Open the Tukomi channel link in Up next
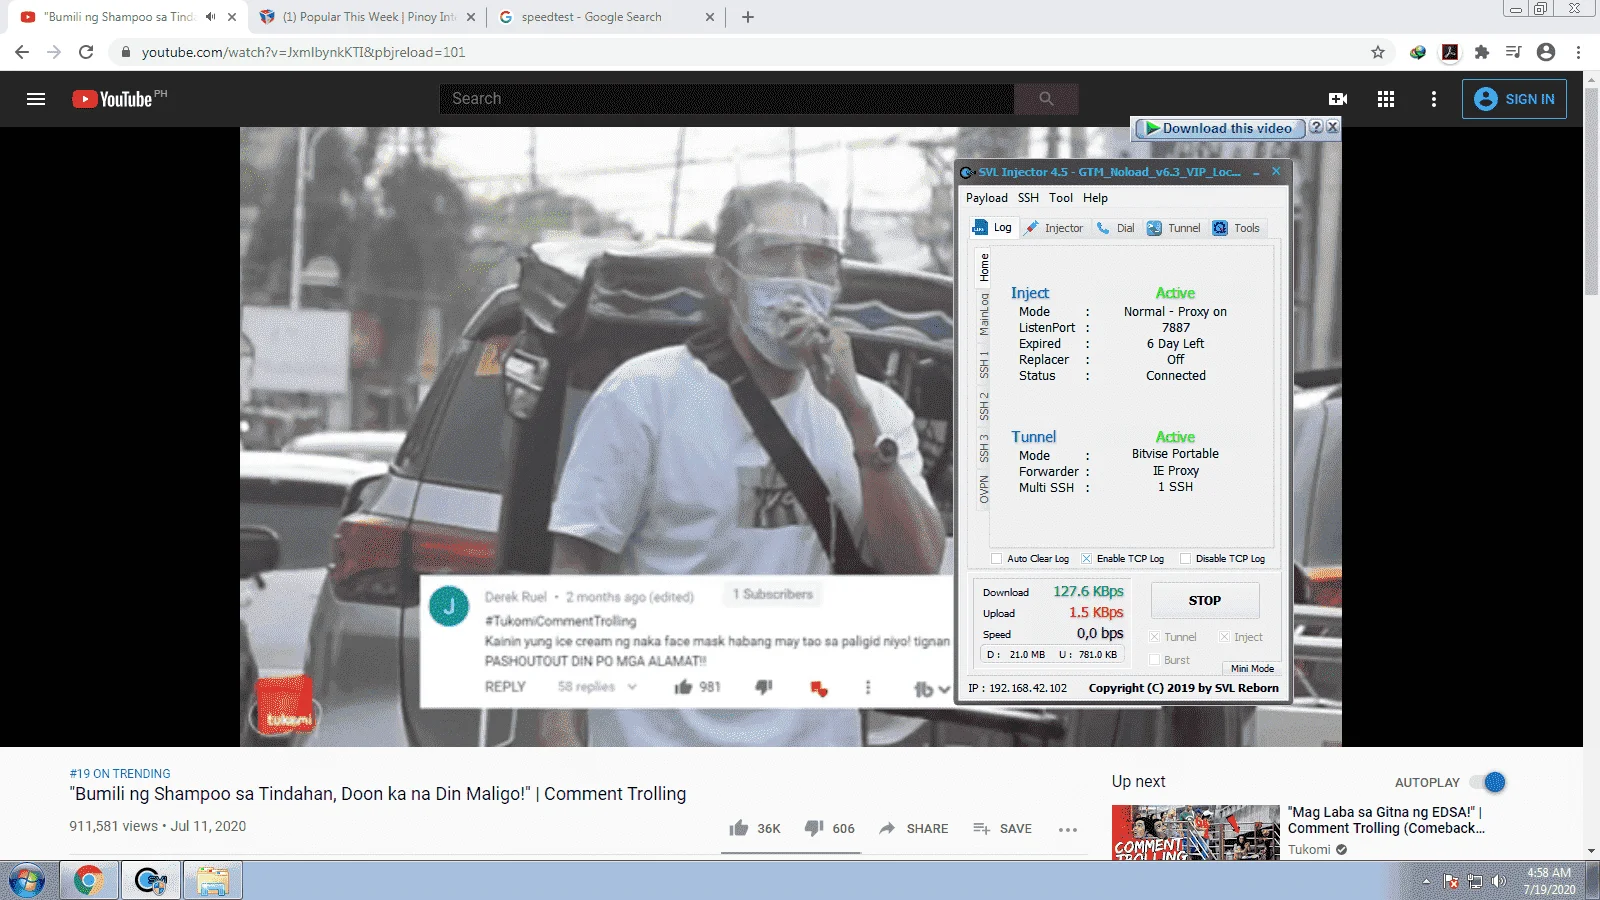 click(x=1309, y=850)
